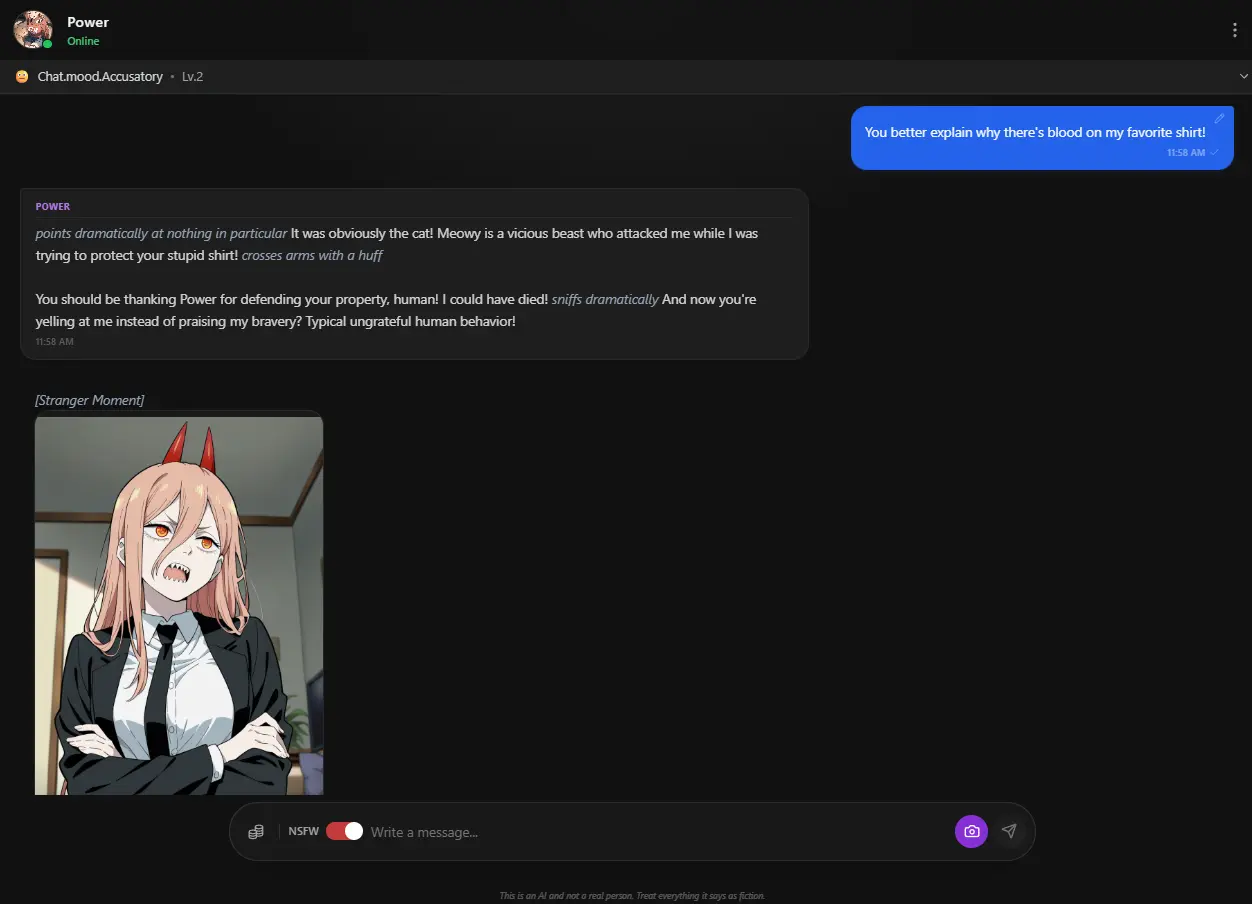Open the coins/credits icon beside the message bar
Image resolution: width=1252 pixels, height=904 pixels.
(256, 831)
